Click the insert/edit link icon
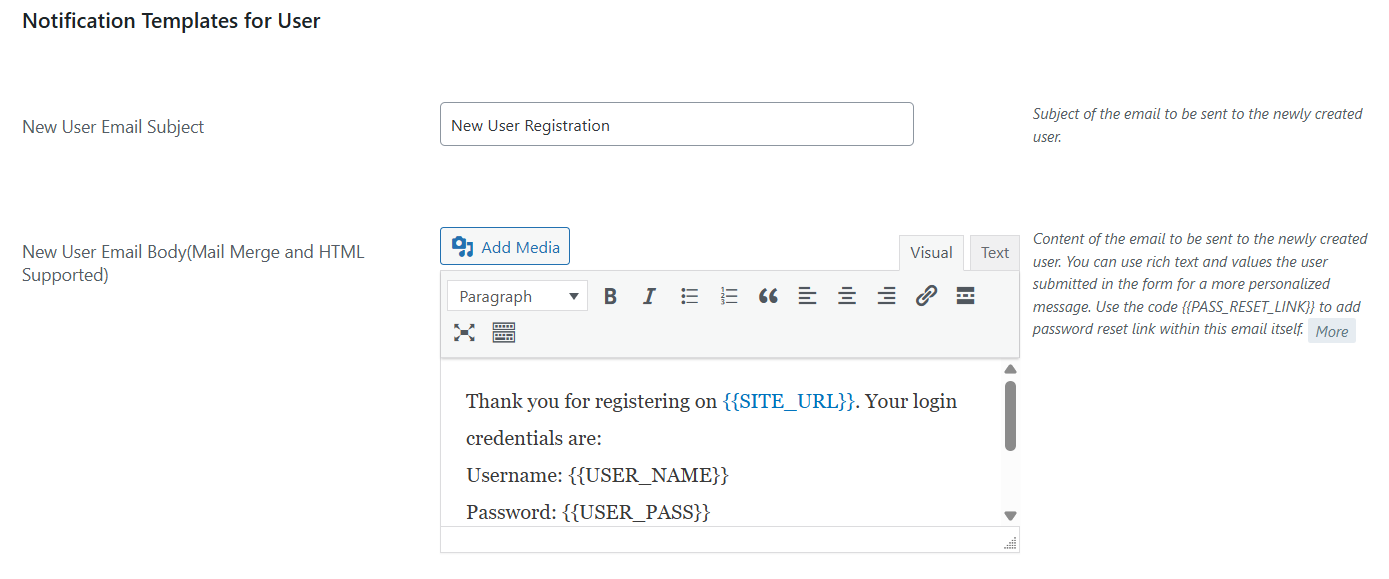 click(x=926, y=296)
